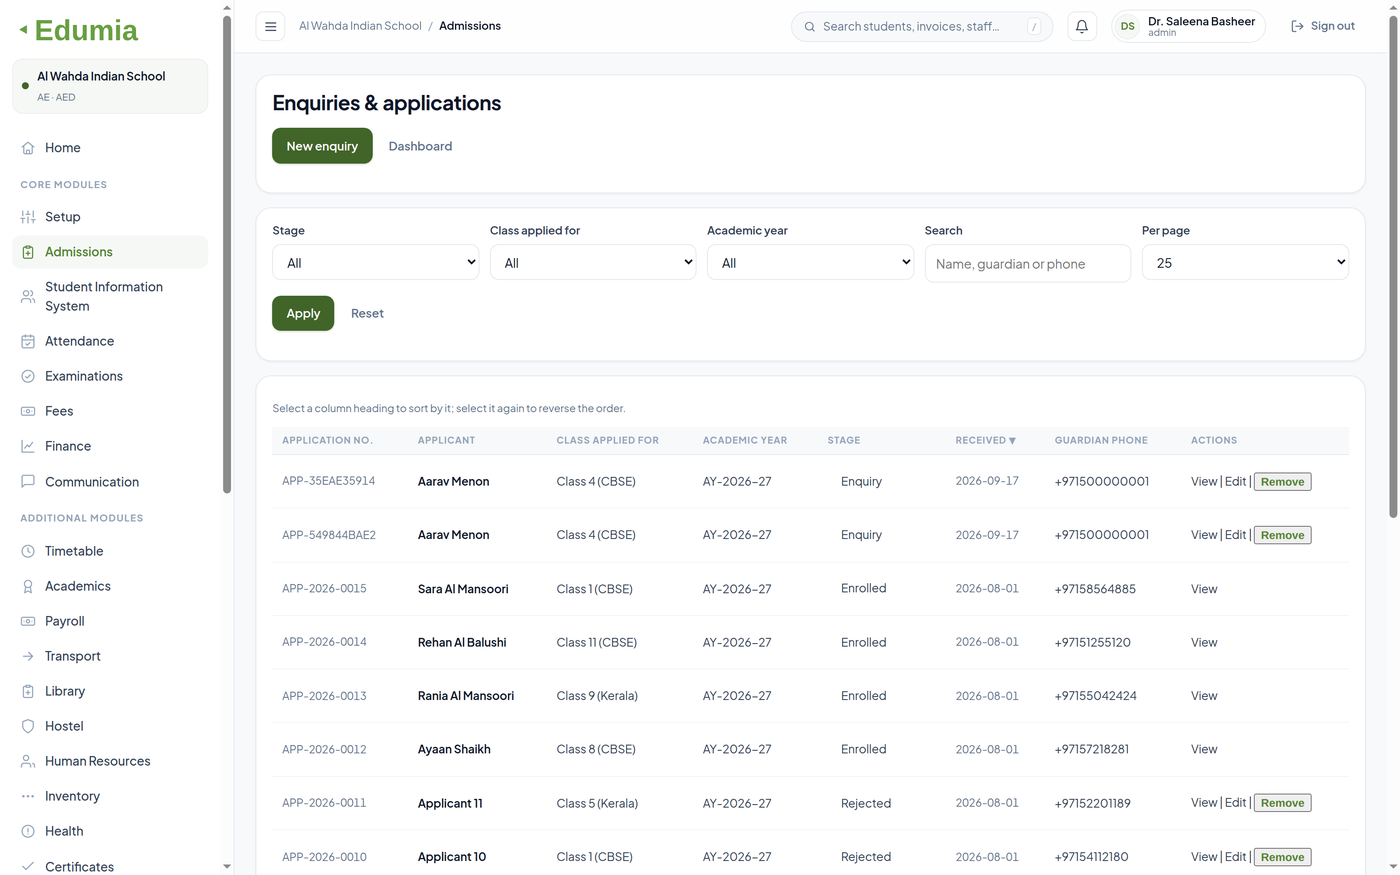This screenshot has width=1400, height=875.
Task: Click the Hostel shield icon
Action: pos(28,726)
